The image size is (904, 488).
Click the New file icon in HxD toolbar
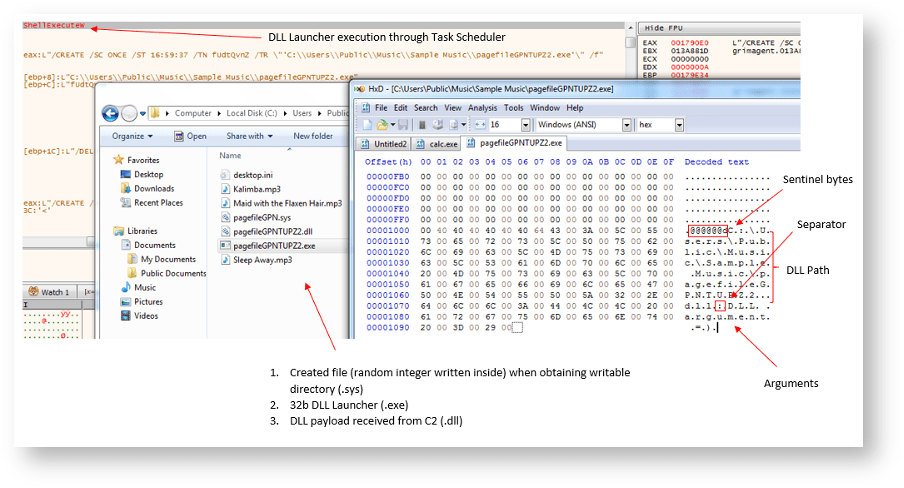tap(367, 125)
